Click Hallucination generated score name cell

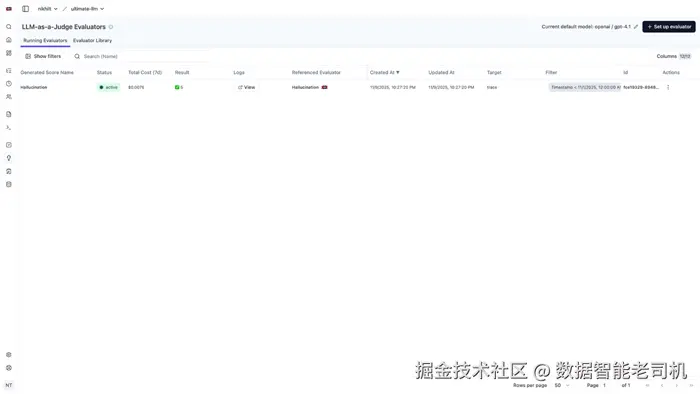tap(33, 87)
